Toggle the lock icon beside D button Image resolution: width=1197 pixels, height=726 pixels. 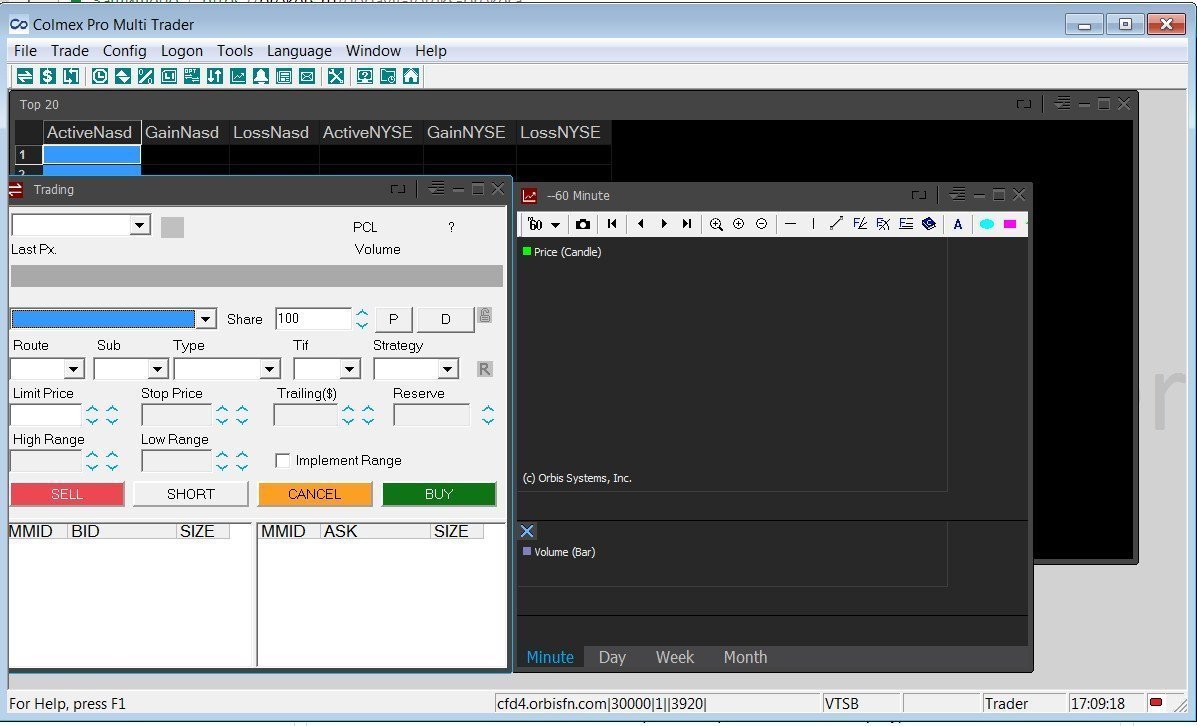(484, 315)
